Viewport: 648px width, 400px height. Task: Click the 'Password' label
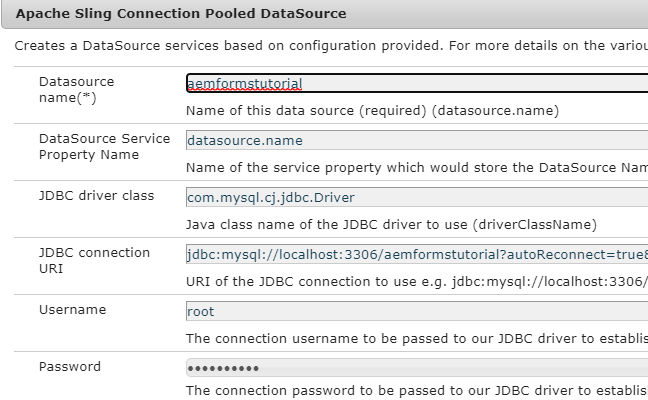coord(70,367)
